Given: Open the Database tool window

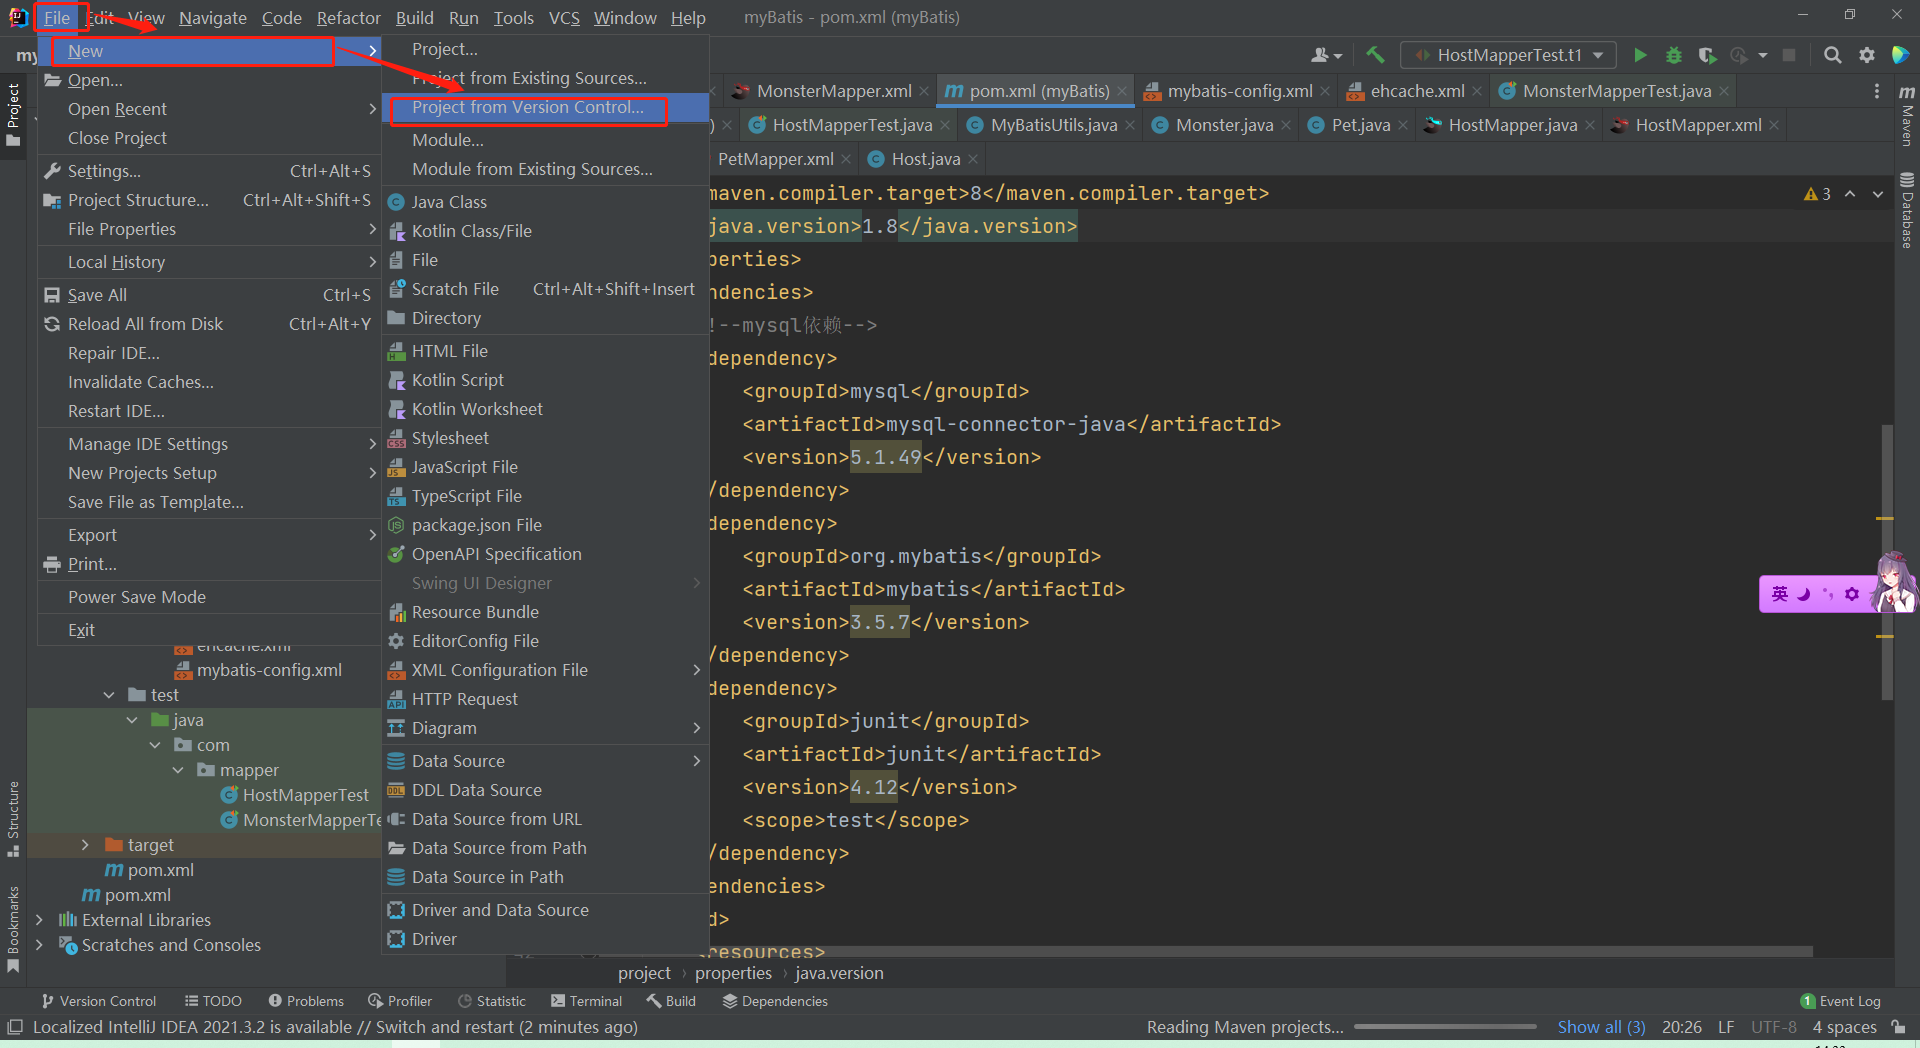Looking at the screenshot, I should coord(1907,210).
